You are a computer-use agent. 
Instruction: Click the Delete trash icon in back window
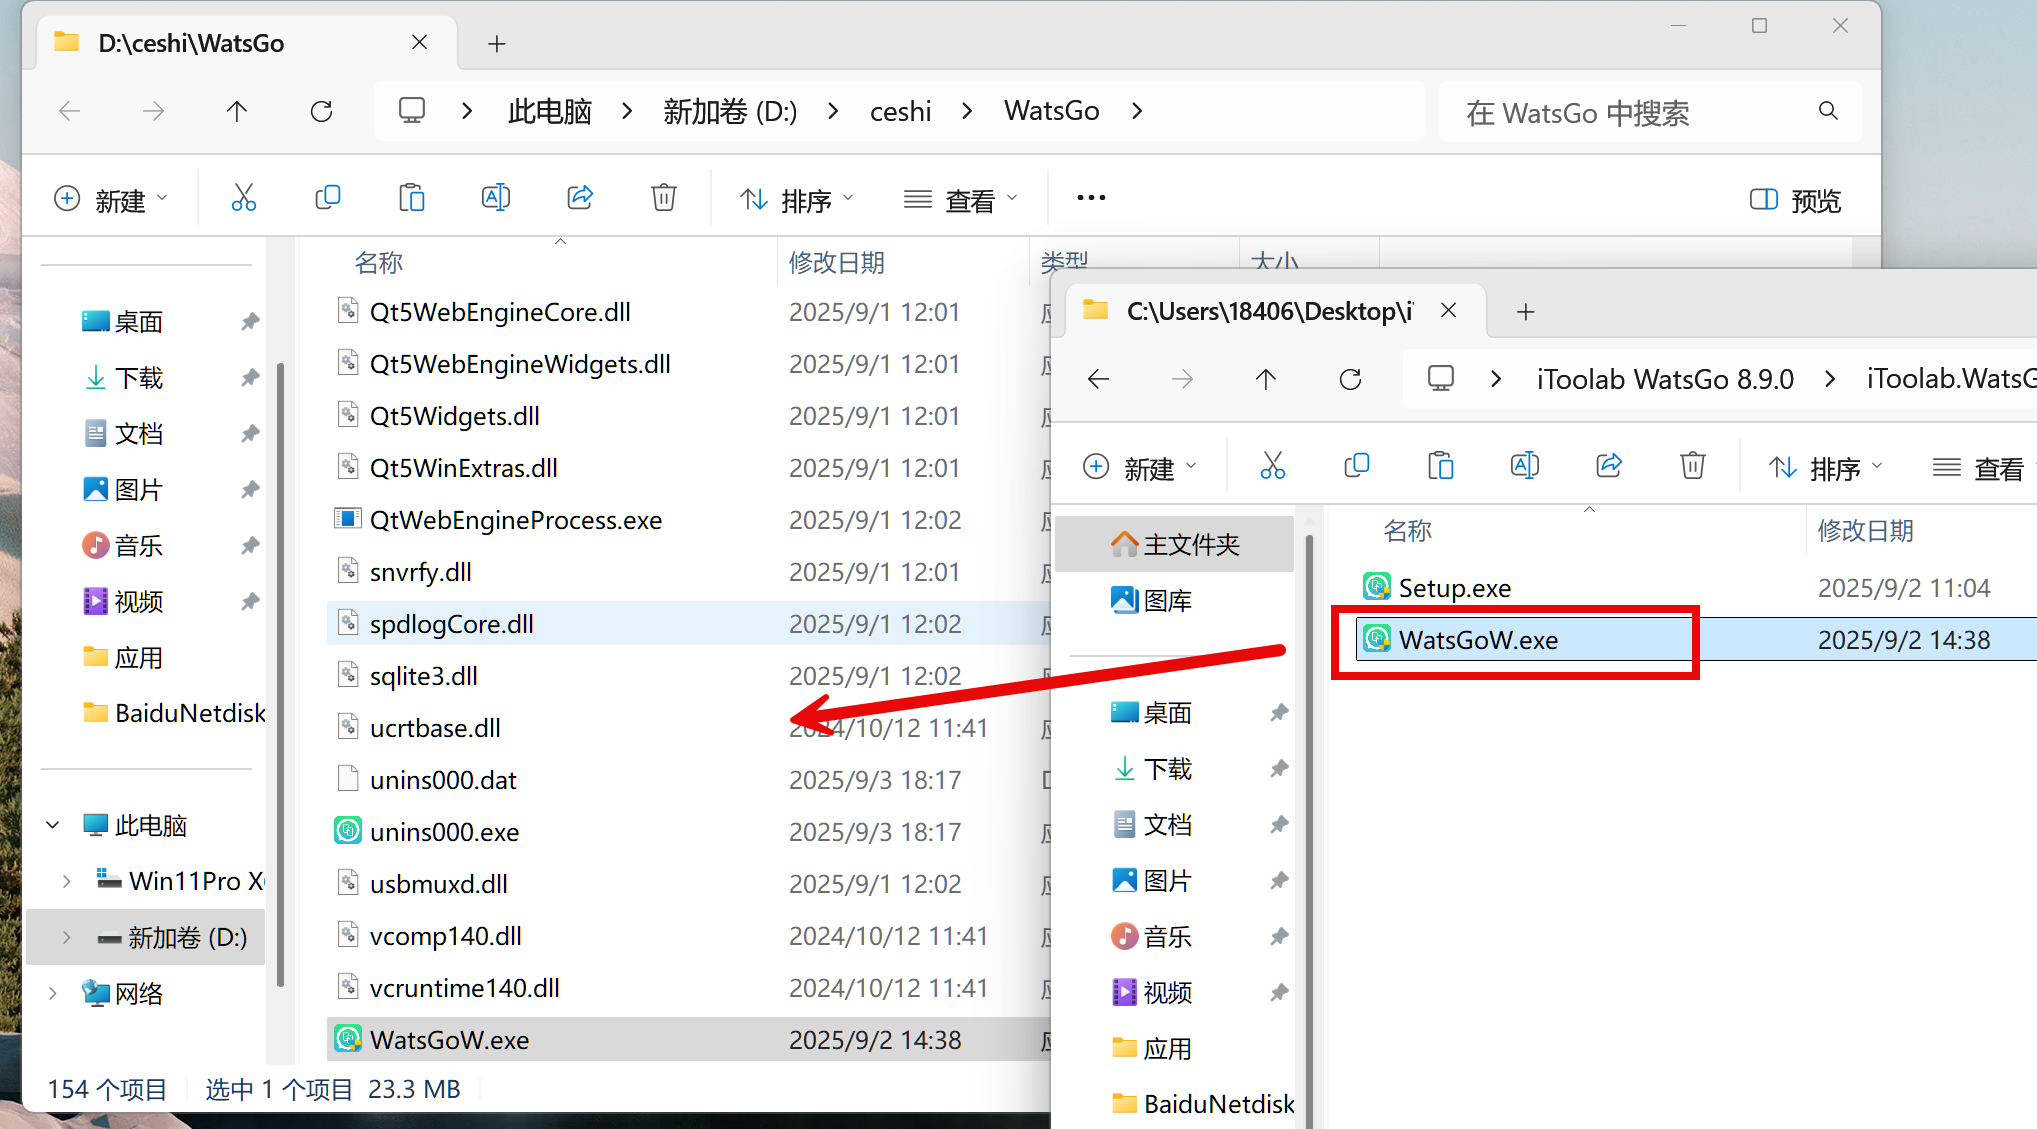664,198
